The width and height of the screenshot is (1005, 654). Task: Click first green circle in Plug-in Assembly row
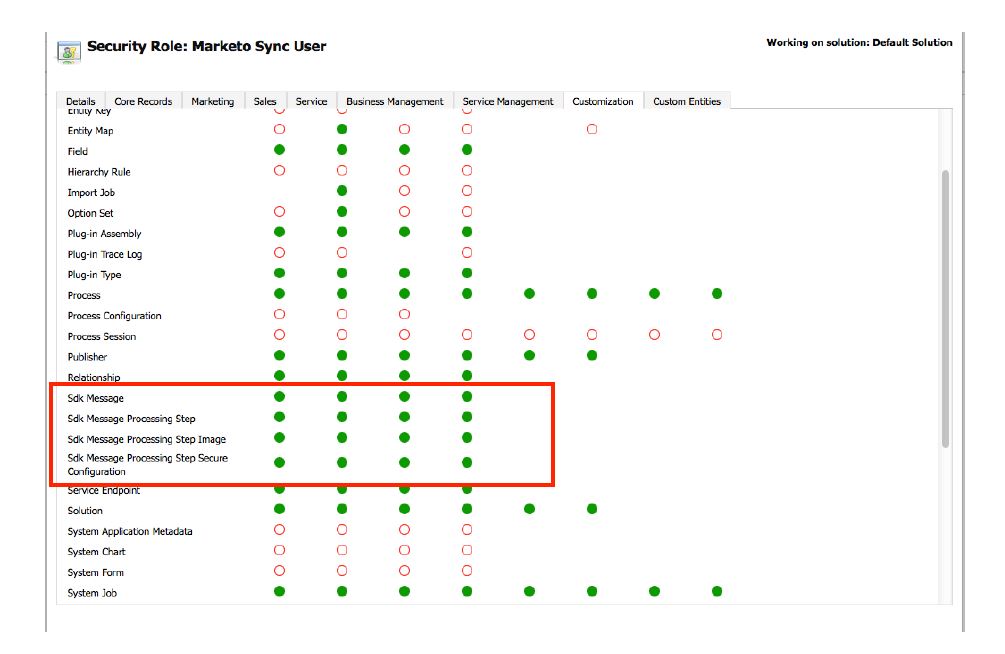tap(279, 232)
